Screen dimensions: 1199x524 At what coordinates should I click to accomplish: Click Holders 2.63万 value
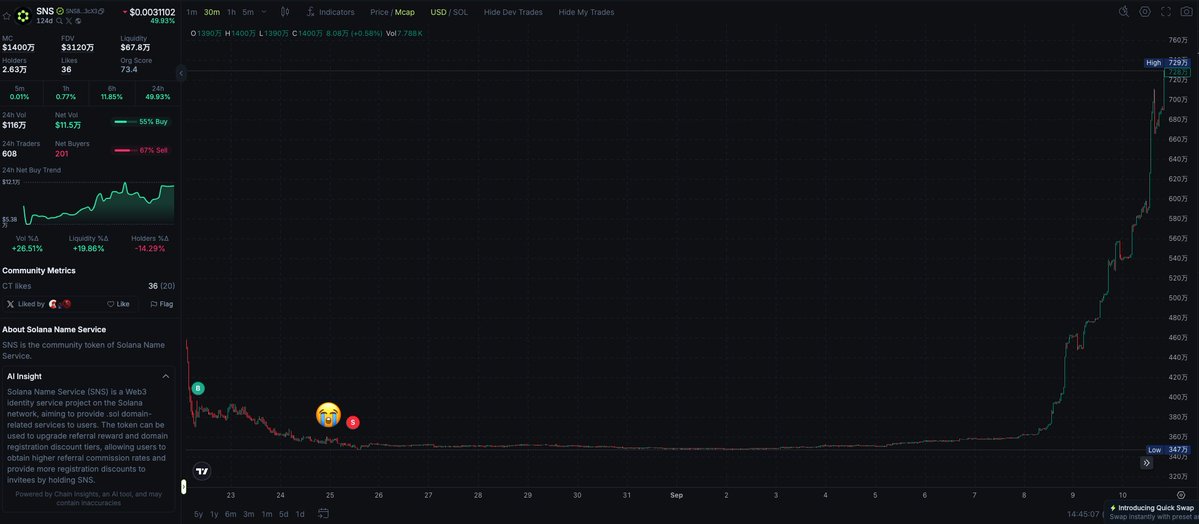pos(15,70)
